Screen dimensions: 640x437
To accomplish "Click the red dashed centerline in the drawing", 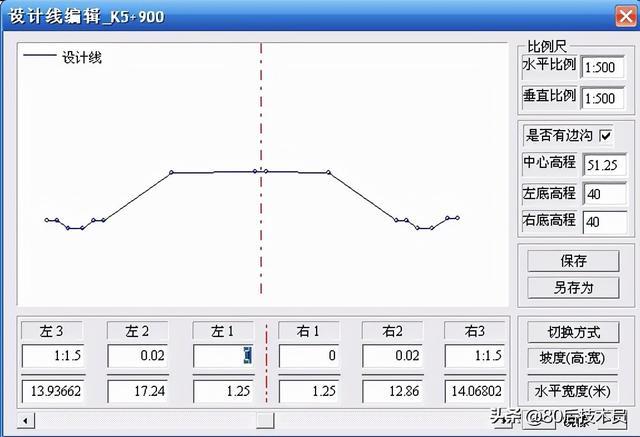I will pos(261,168).
